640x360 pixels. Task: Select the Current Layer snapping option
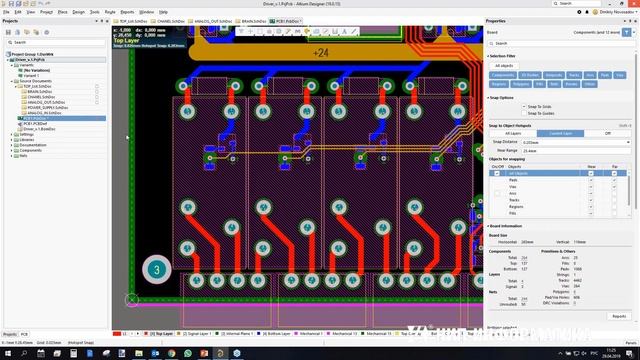point(560,133)
